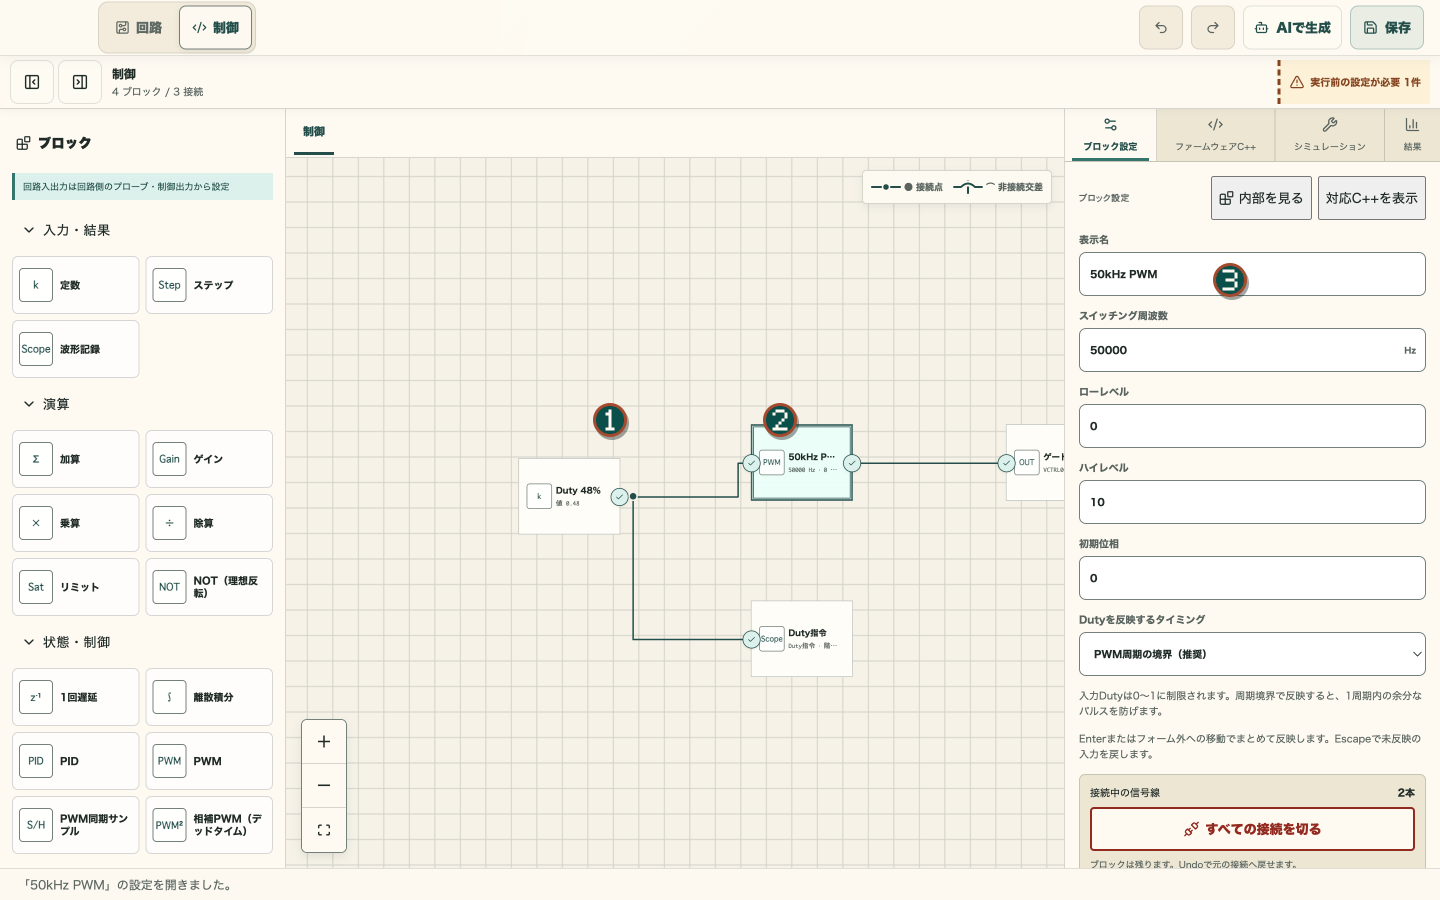Select the 制御 canvas tab
The width and height of the screenshot is (1440, 900).
tap(314, 132)
